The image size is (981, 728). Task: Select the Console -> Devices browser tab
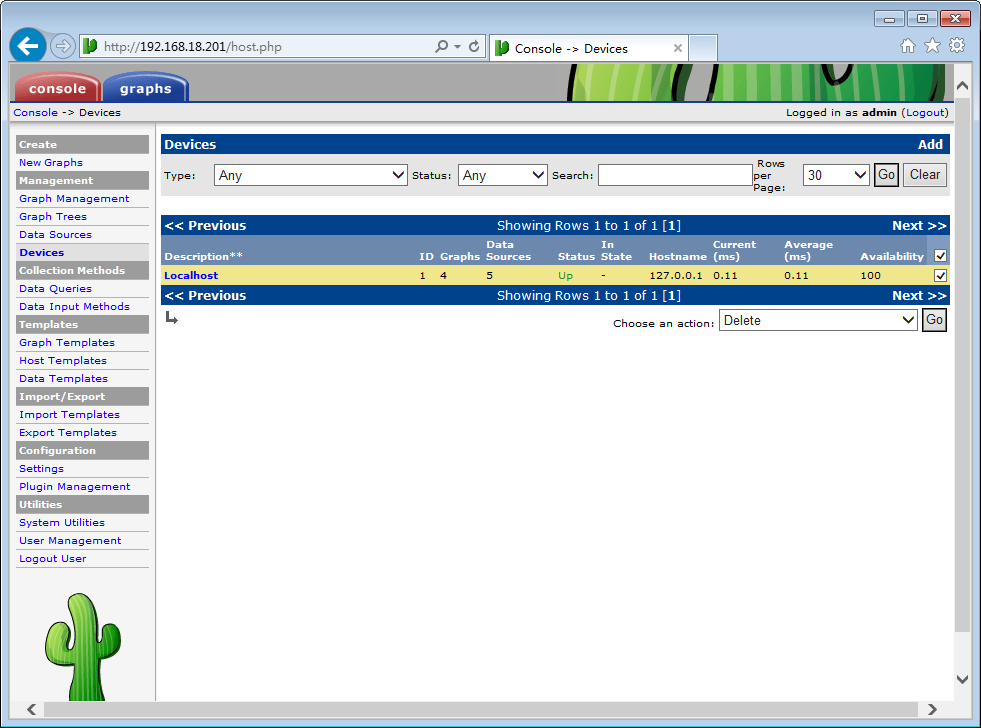coord(589,48)
